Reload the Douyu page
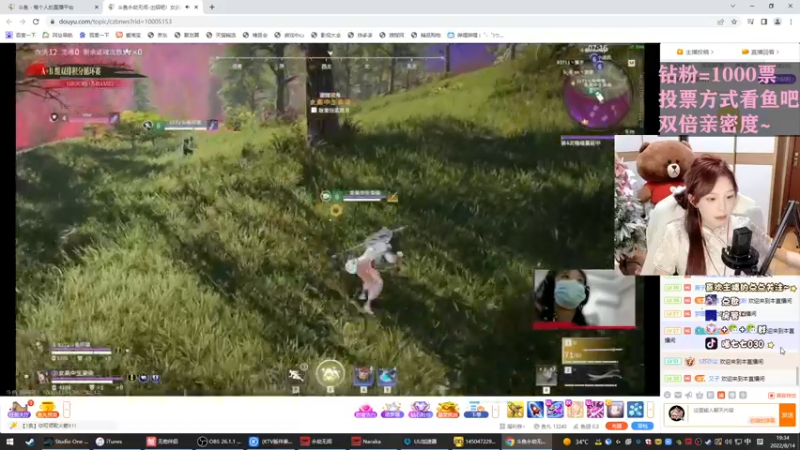 [36, 21]
